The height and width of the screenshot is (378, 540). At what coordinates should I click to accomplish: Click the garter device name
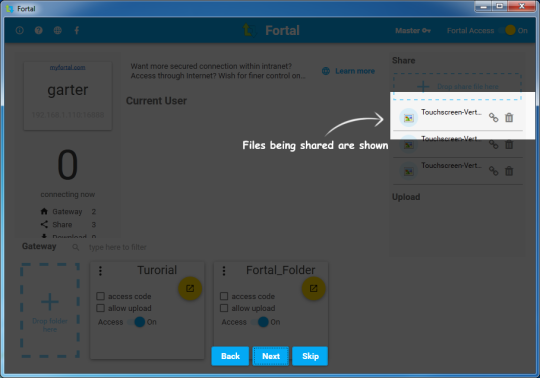68,90
